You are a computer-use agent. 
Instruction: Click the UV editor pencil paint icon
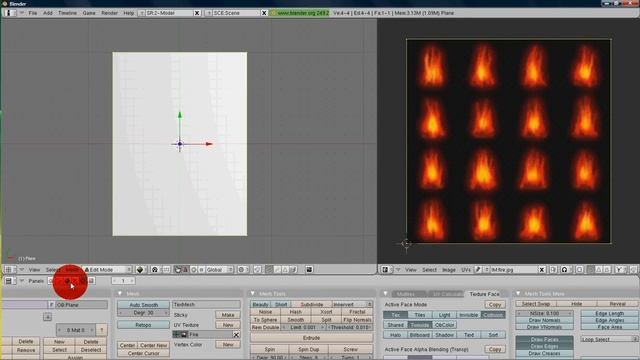tap(478, 270)
